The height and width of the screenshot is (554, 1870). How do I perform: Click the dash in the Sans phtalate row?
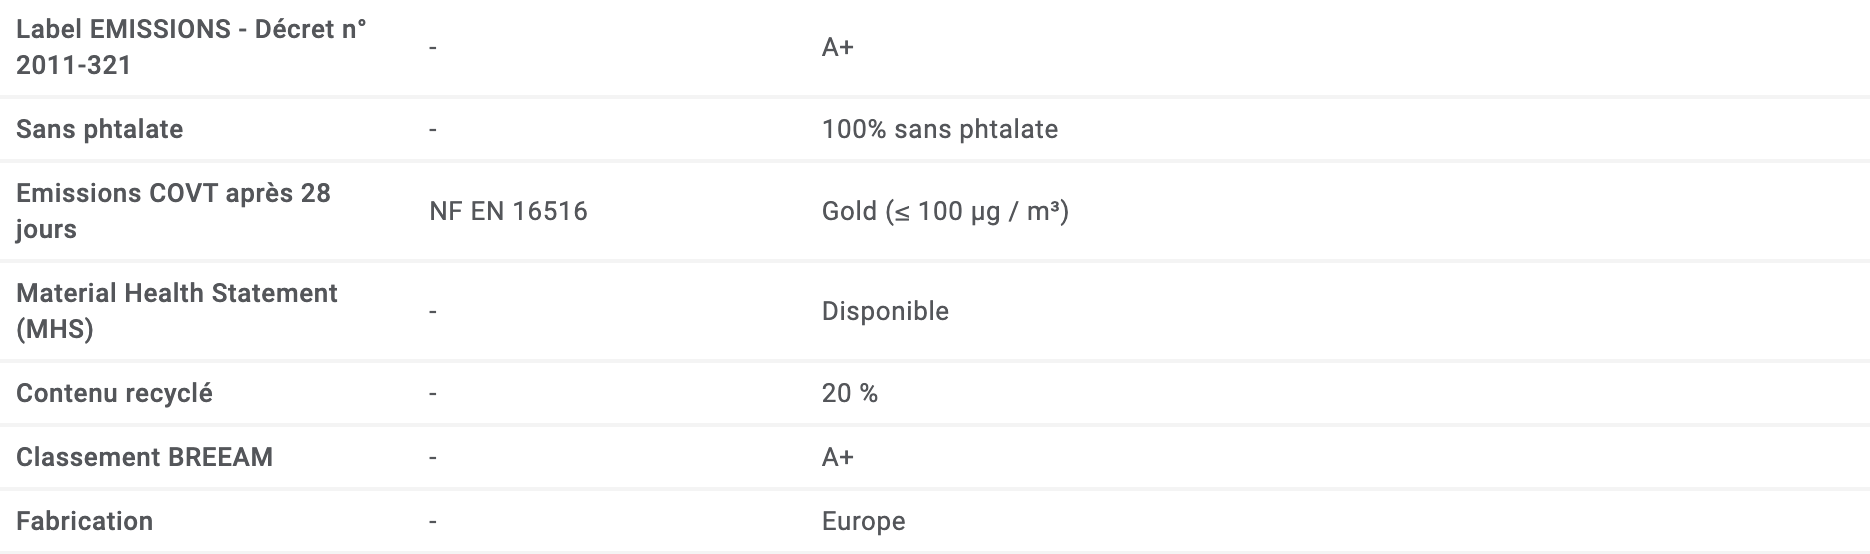tap(433, 130)
